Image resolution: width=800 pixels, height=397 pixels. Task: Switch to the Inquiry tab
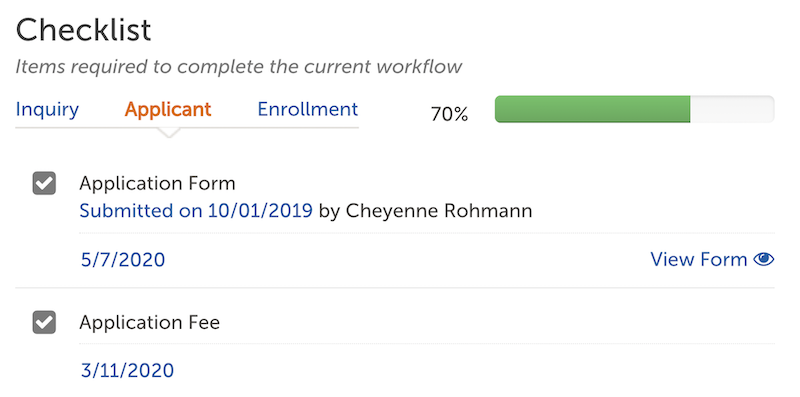point(47,109)
